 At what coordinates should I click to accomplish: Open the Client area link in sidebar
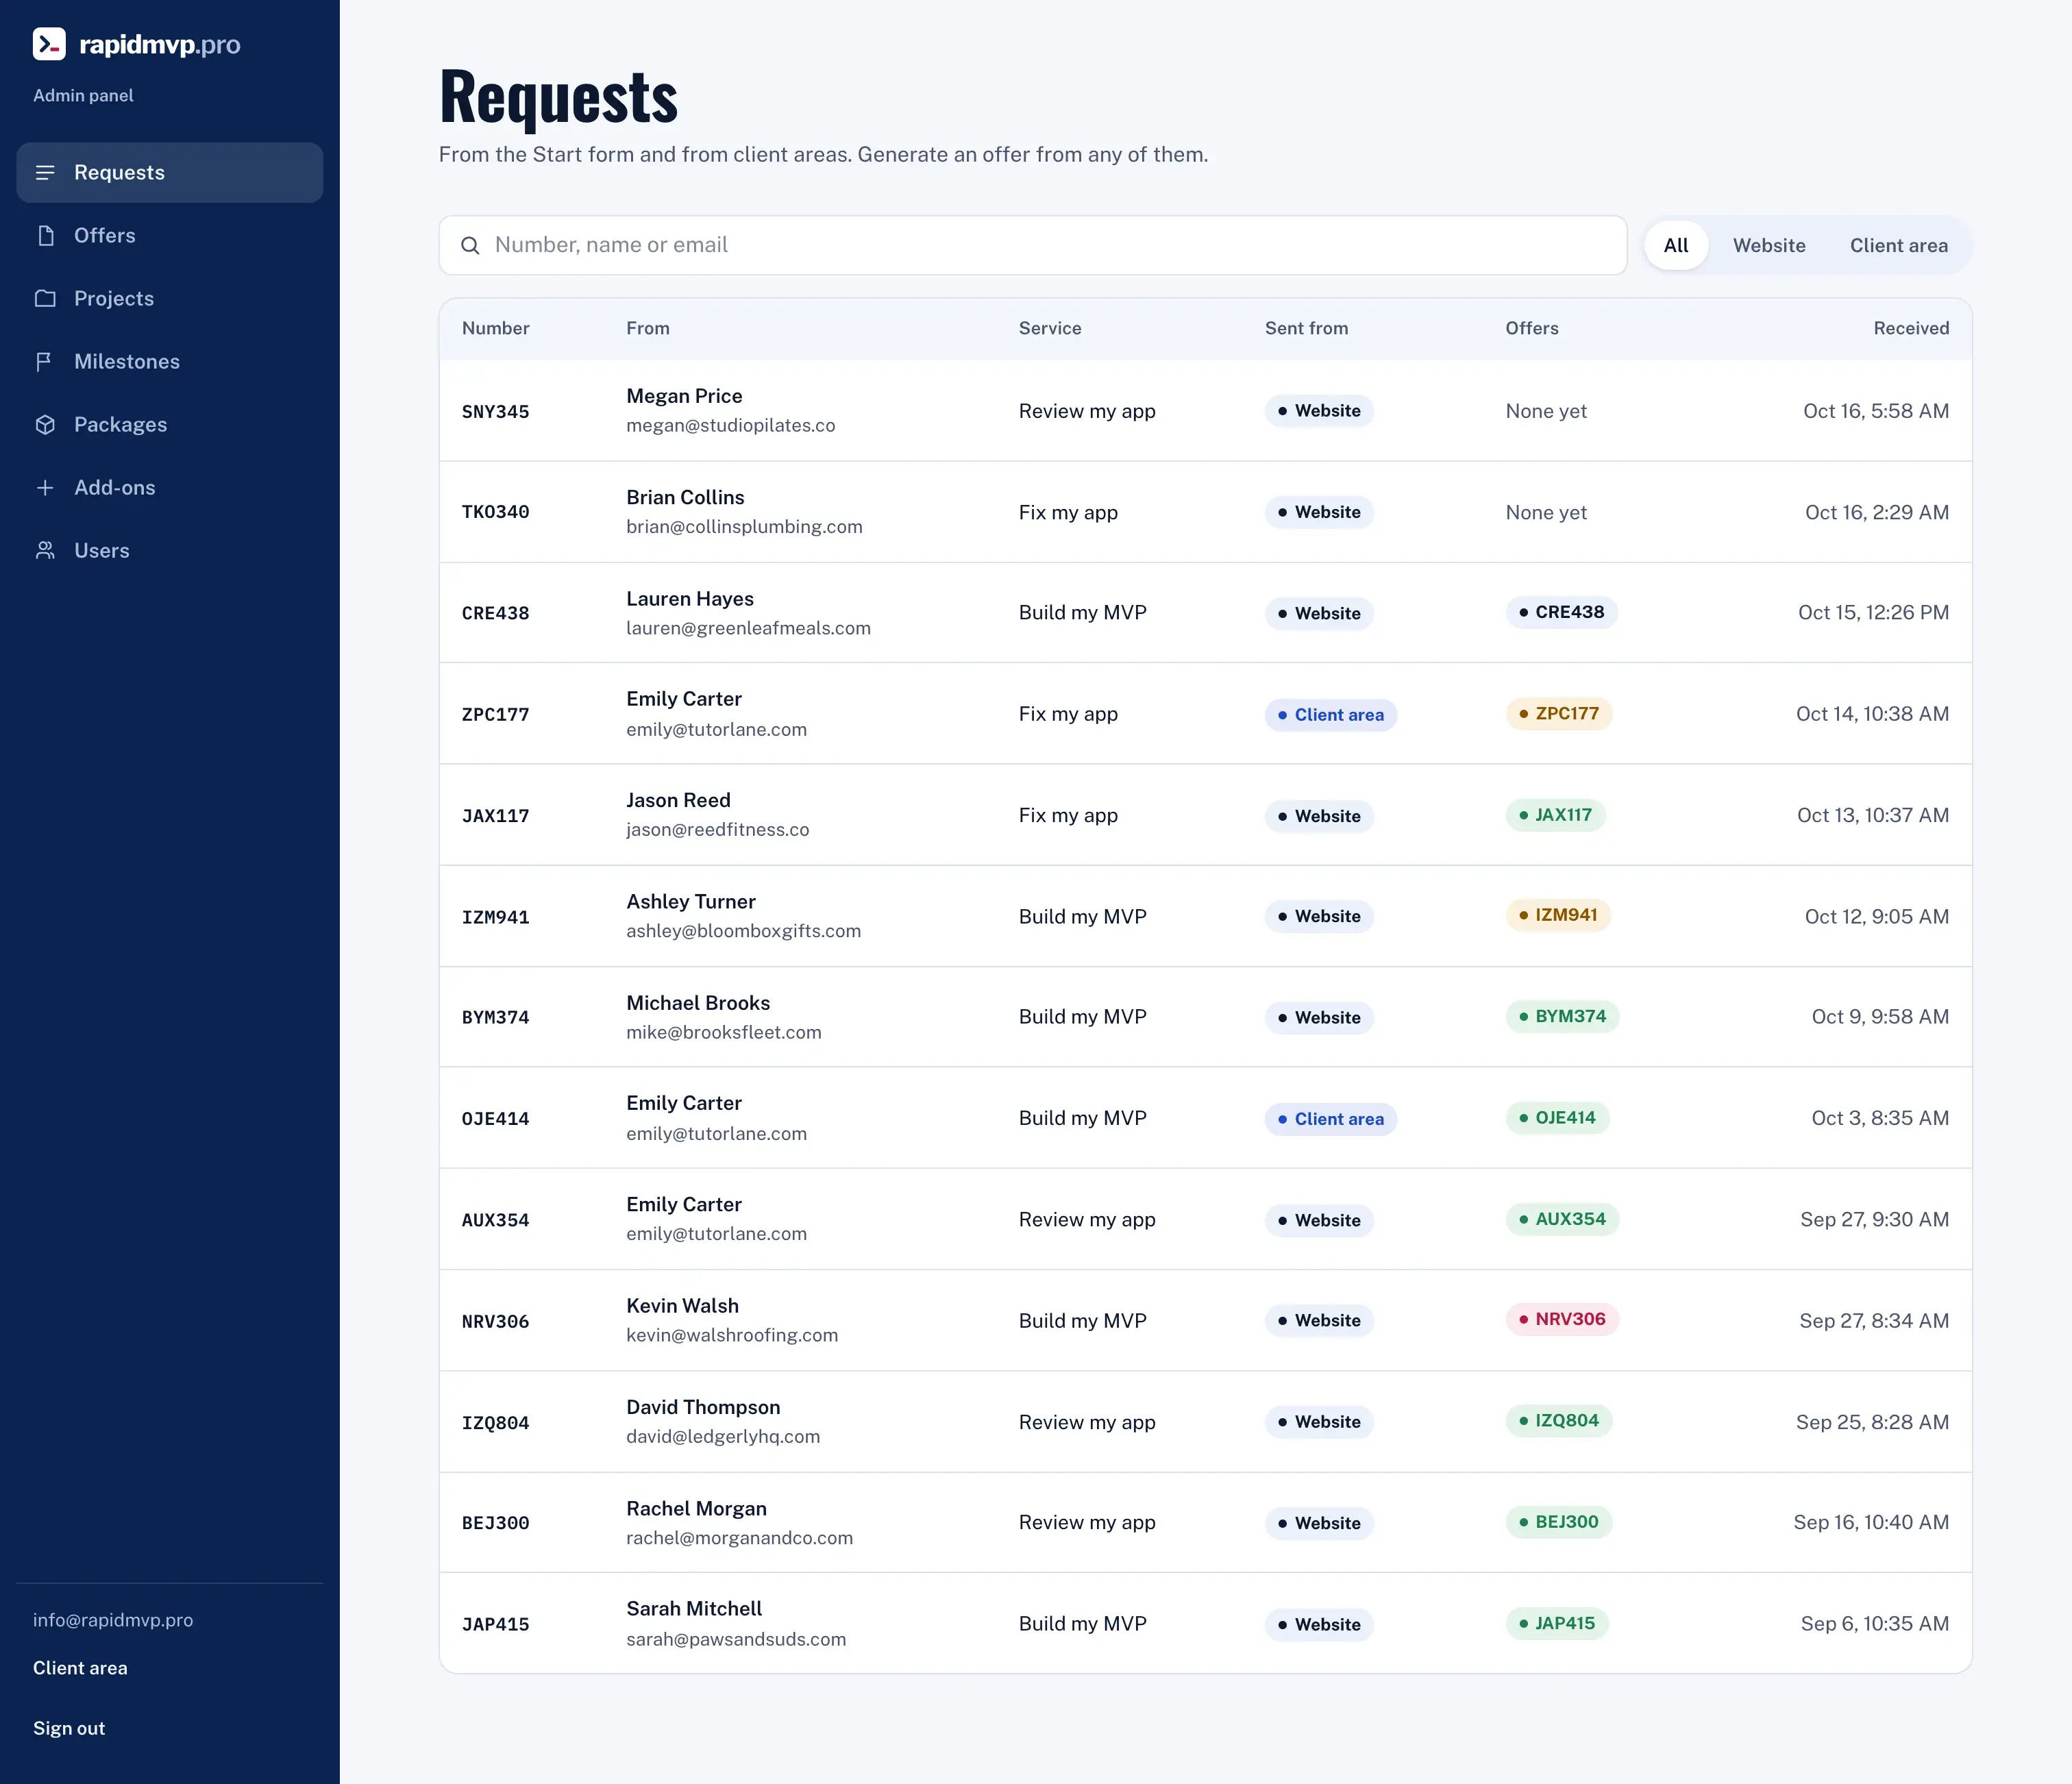click(x=80, y=1668)
